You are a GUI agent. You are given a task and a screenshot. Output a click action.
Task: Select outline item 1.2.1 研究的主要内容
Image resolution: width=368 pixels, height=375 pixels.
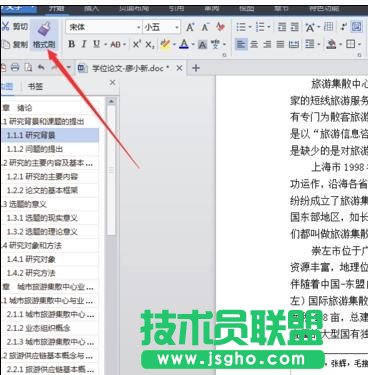coord(50,176)
